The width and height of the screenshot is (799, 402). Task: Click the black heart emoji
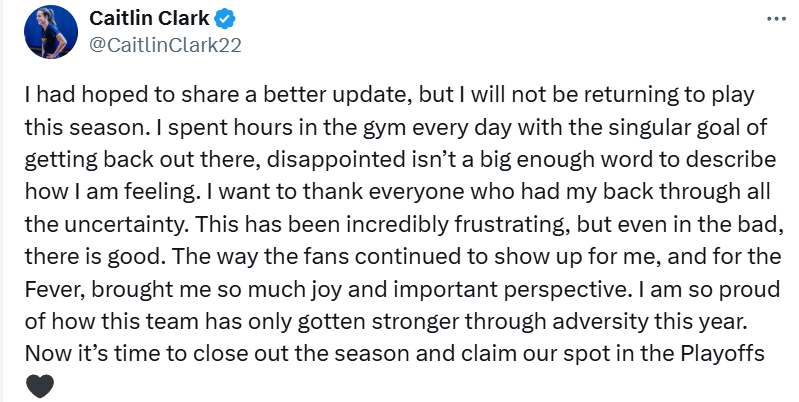[39, 385]
